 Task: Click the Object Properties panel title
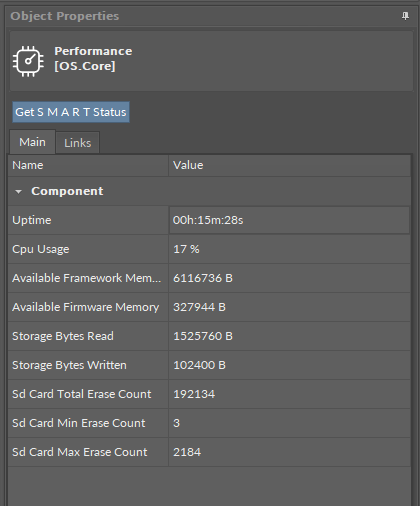point(65,16)
